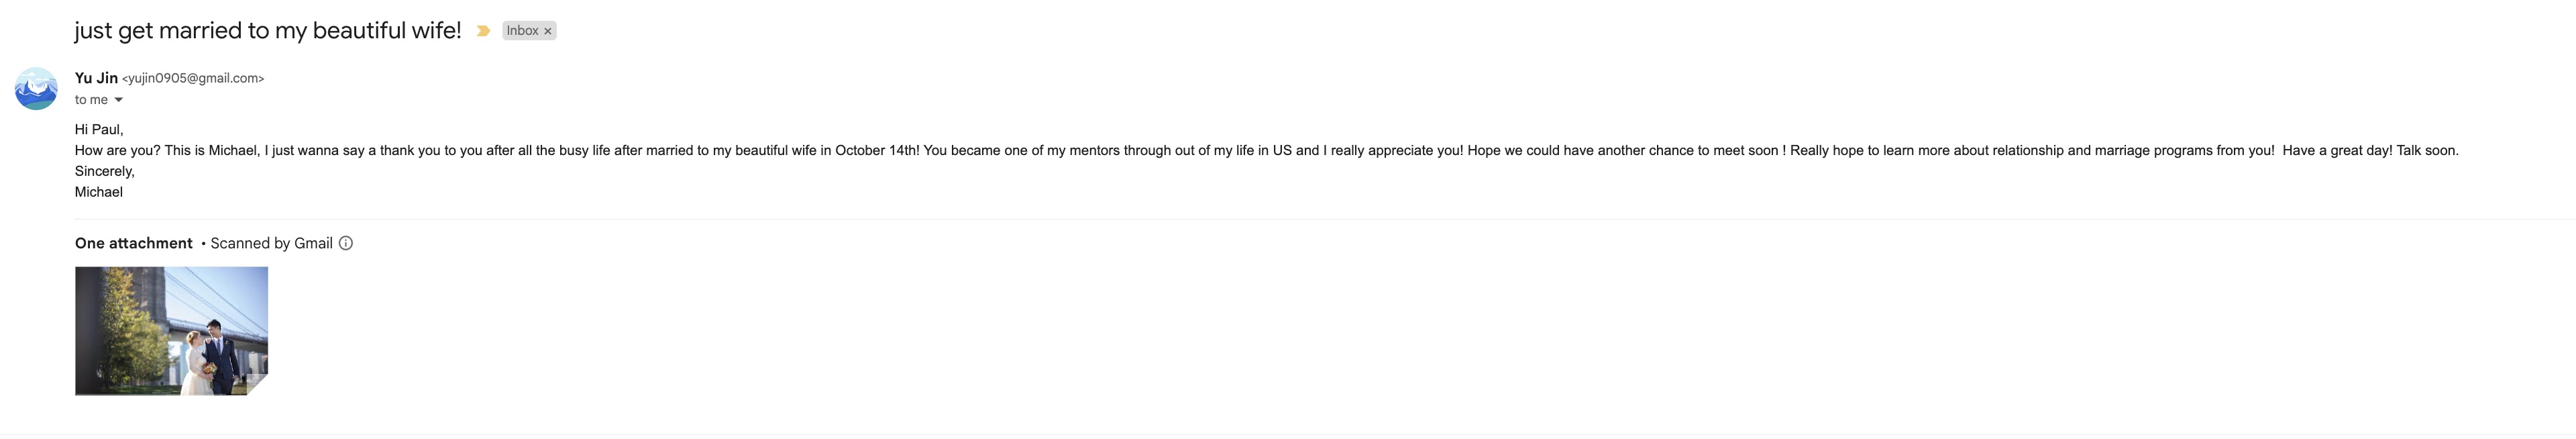Click the yujin0905@gmail.com address
Viewport: 2576px width, 439px height.
click(193, 78)
